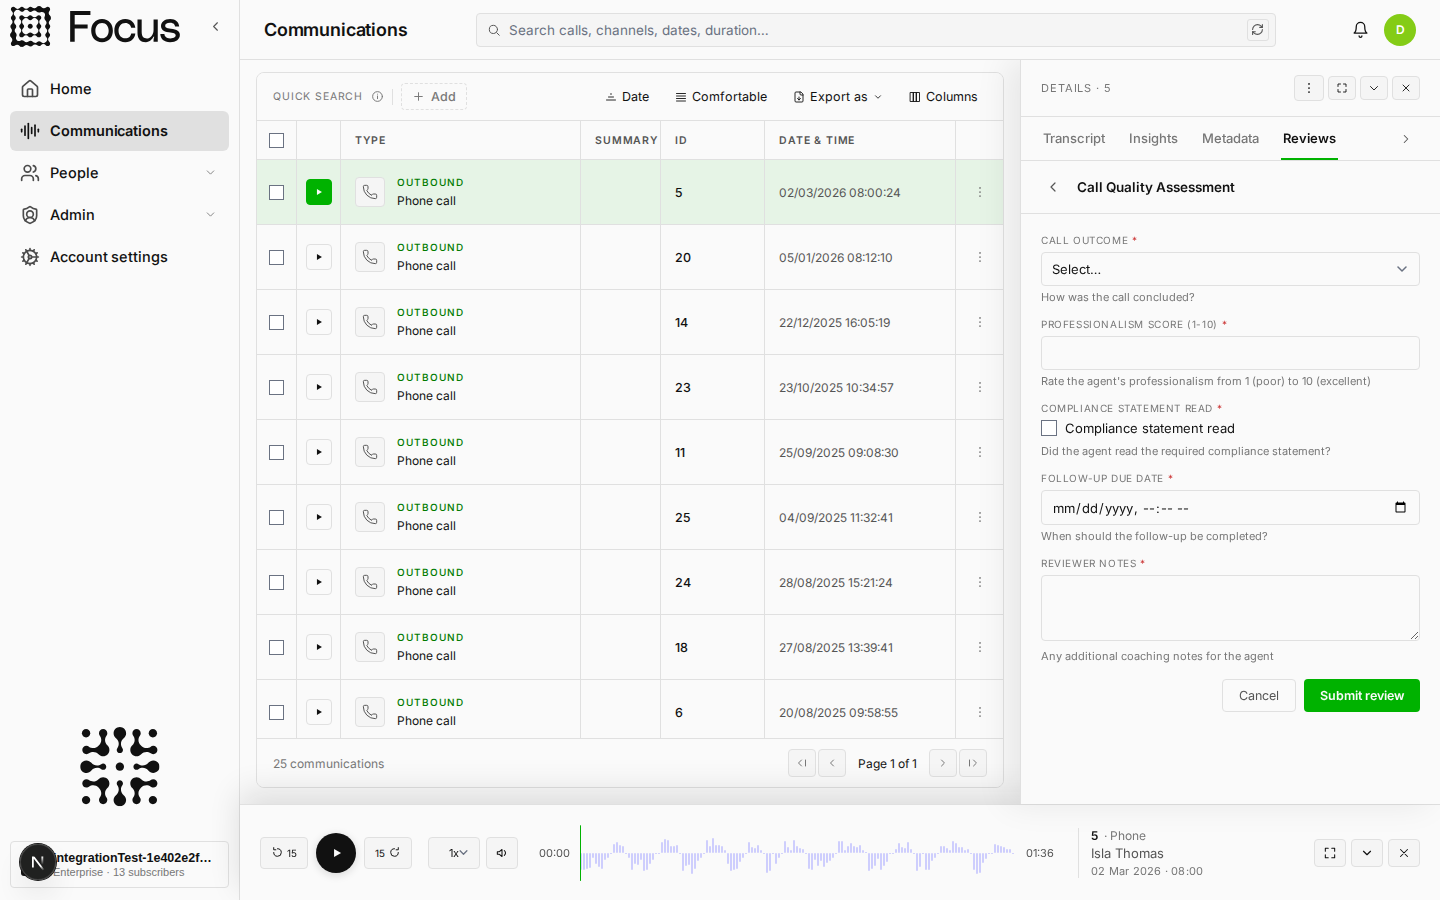Viewport: 1440px width, 900px height.
Task: Play the call recording in the player
Action: click(336, 853)
